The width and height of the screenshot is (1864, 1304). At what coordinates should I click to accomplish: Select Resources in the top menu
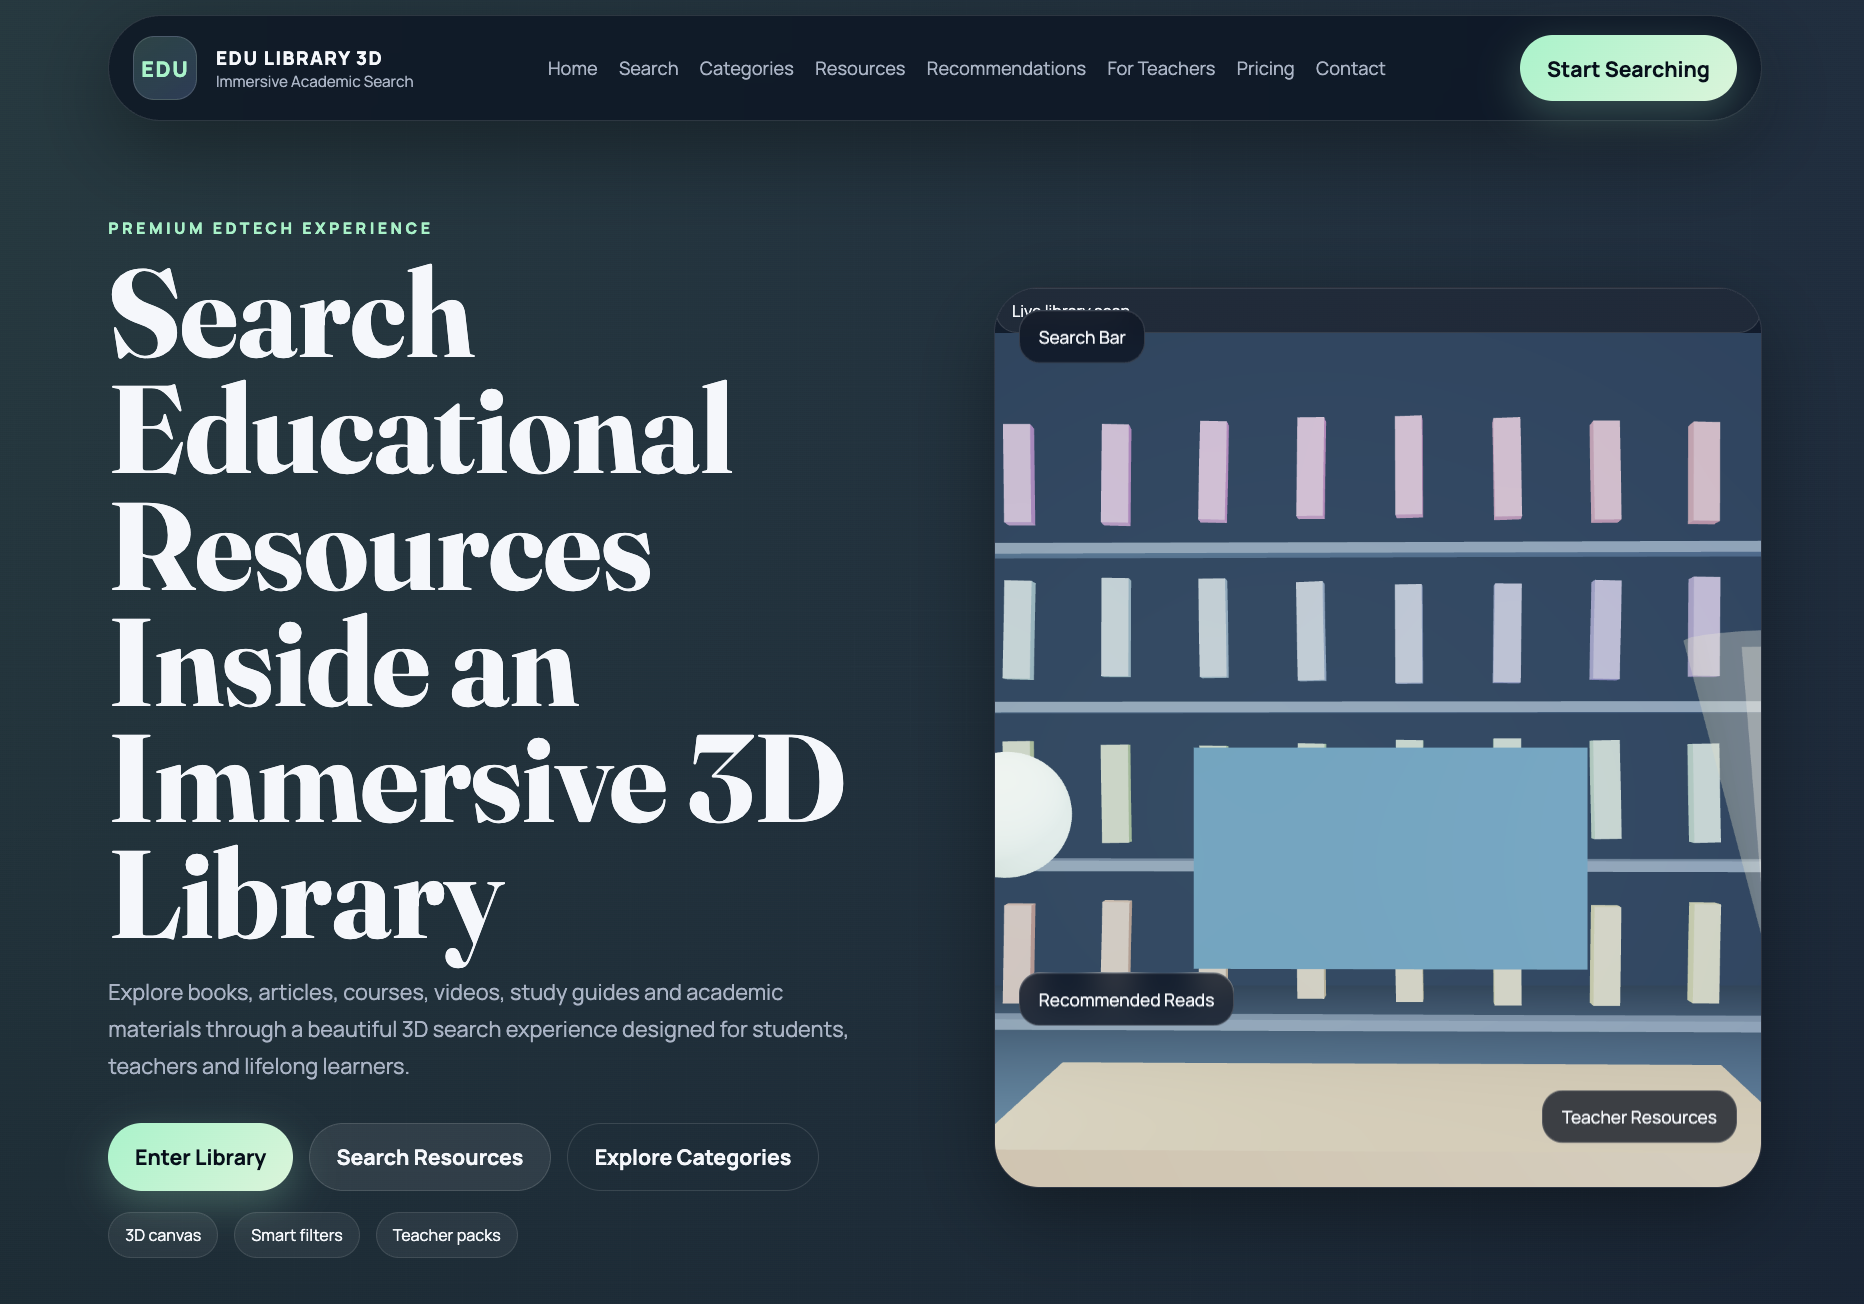point(860,68)
